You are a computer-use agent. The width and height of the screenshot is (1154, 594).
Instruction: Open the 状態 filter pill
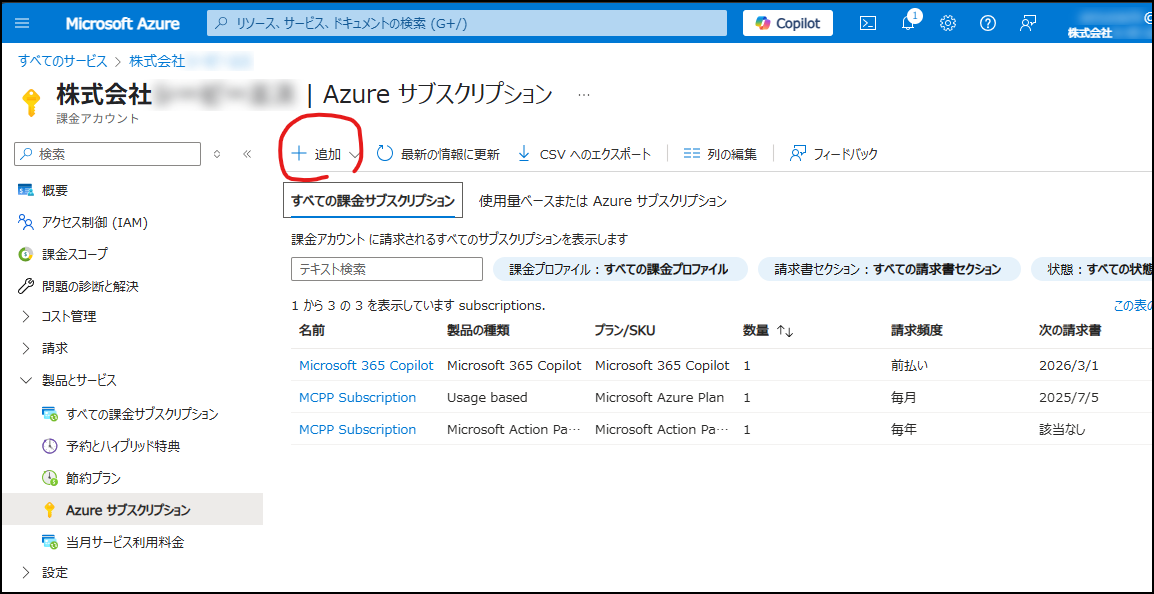(x=1093, y=269)
